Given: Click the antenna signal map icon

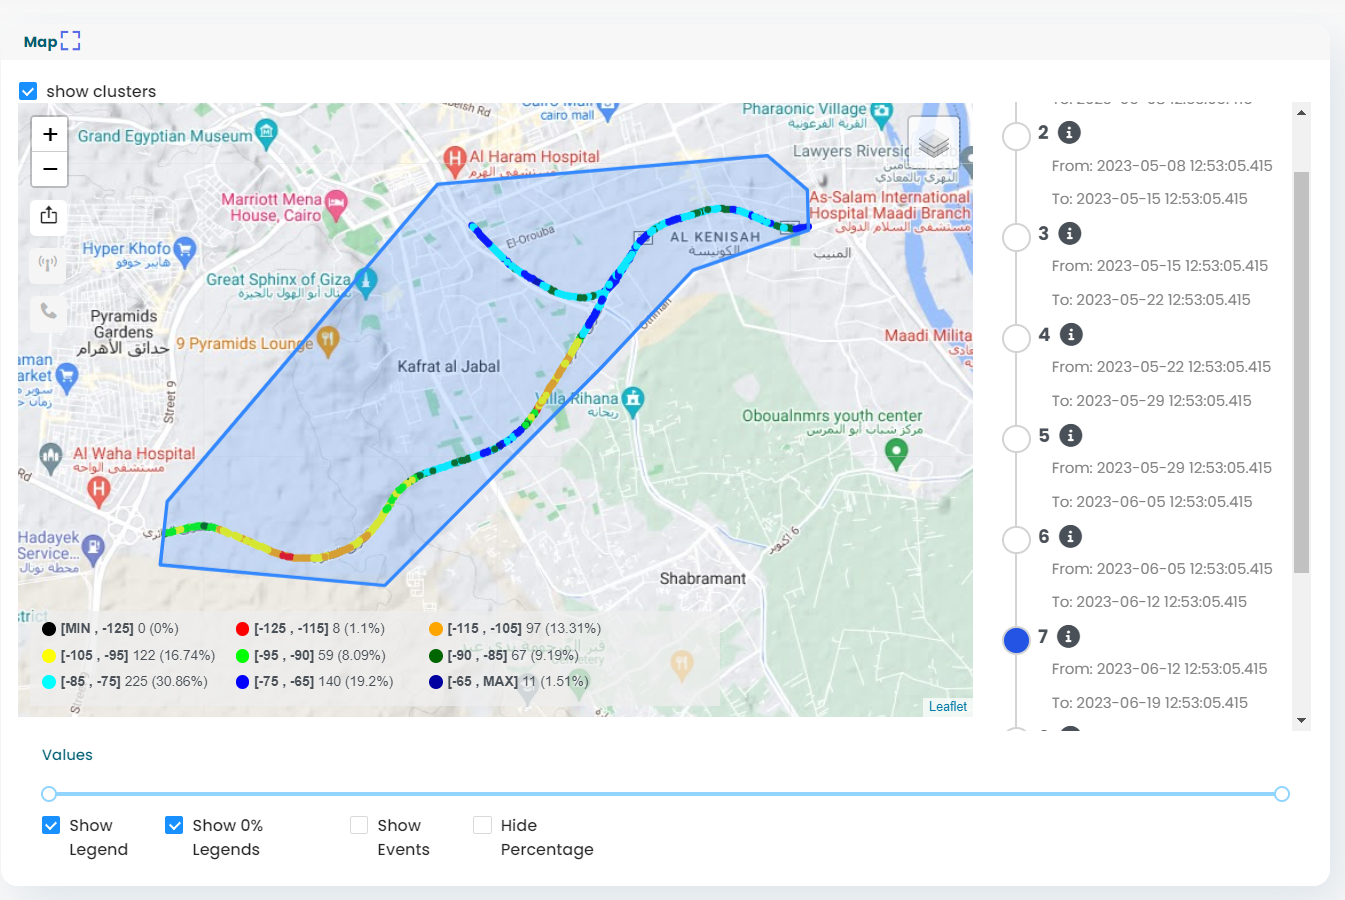Looking at the screenshot, I should pyautogui.click(x=48, y=264).
